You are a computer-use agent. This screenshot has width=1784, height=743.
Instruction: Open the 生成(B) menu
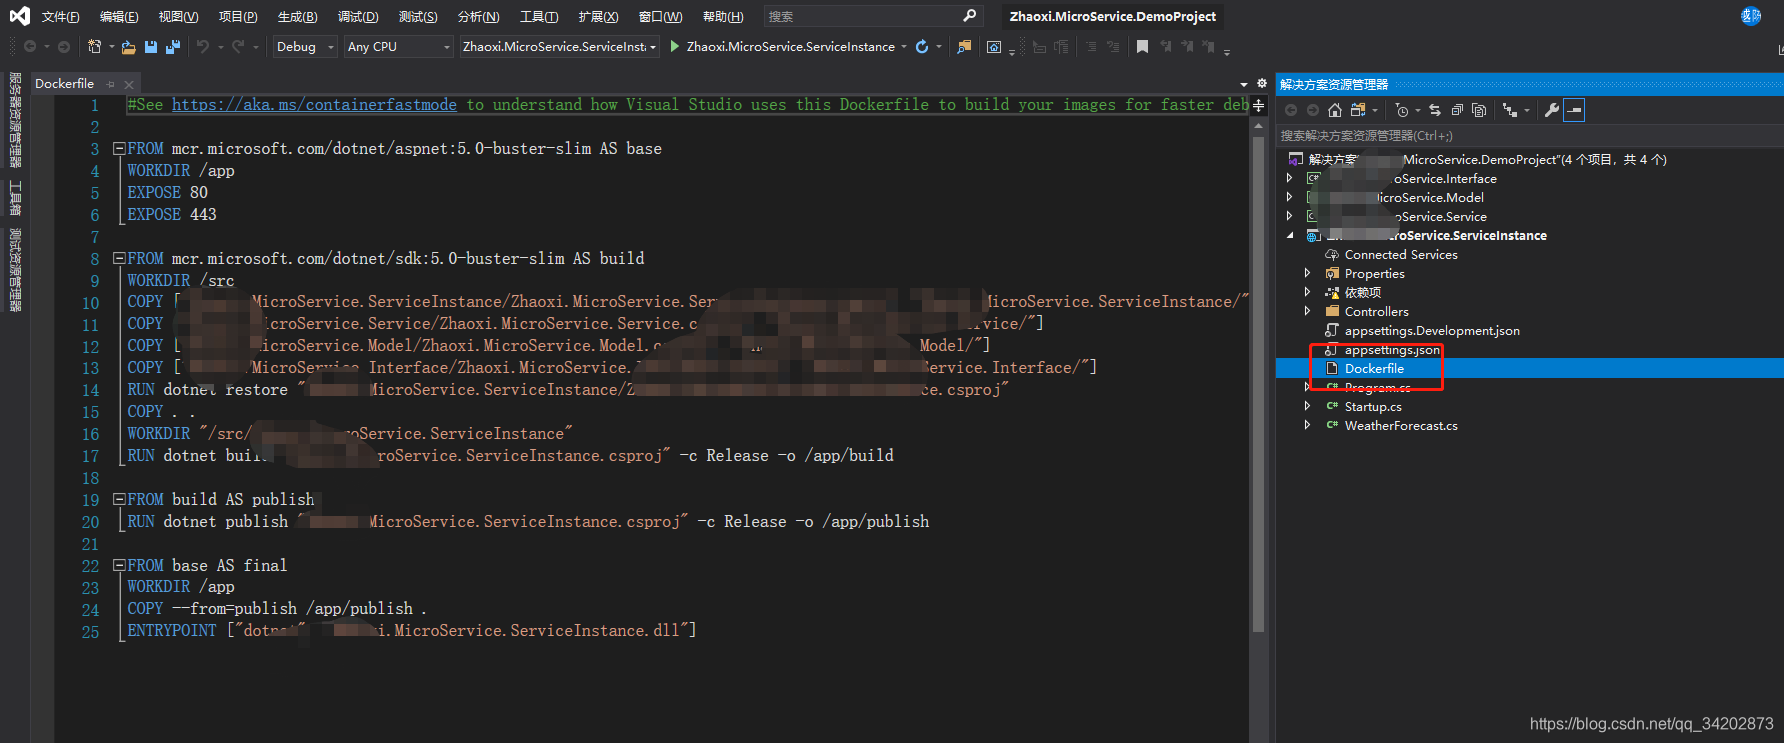pyautogui.click(x=297, y=17)
